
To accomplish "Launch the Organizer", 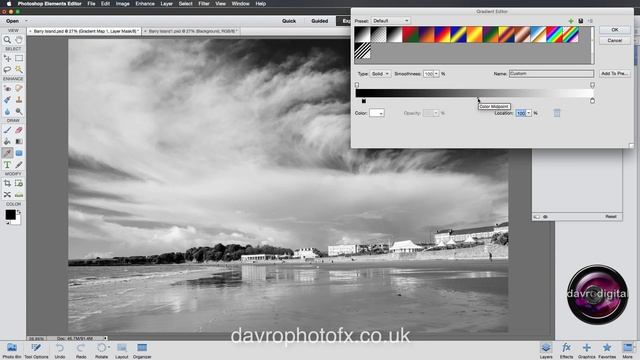I will [142, 350].
